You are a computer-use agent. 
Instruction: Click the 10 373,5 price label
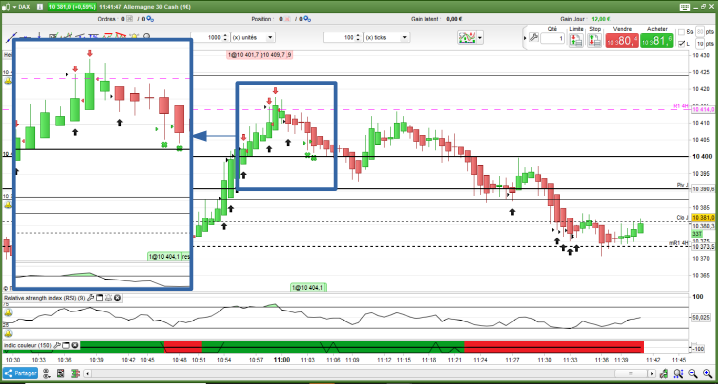703,247
